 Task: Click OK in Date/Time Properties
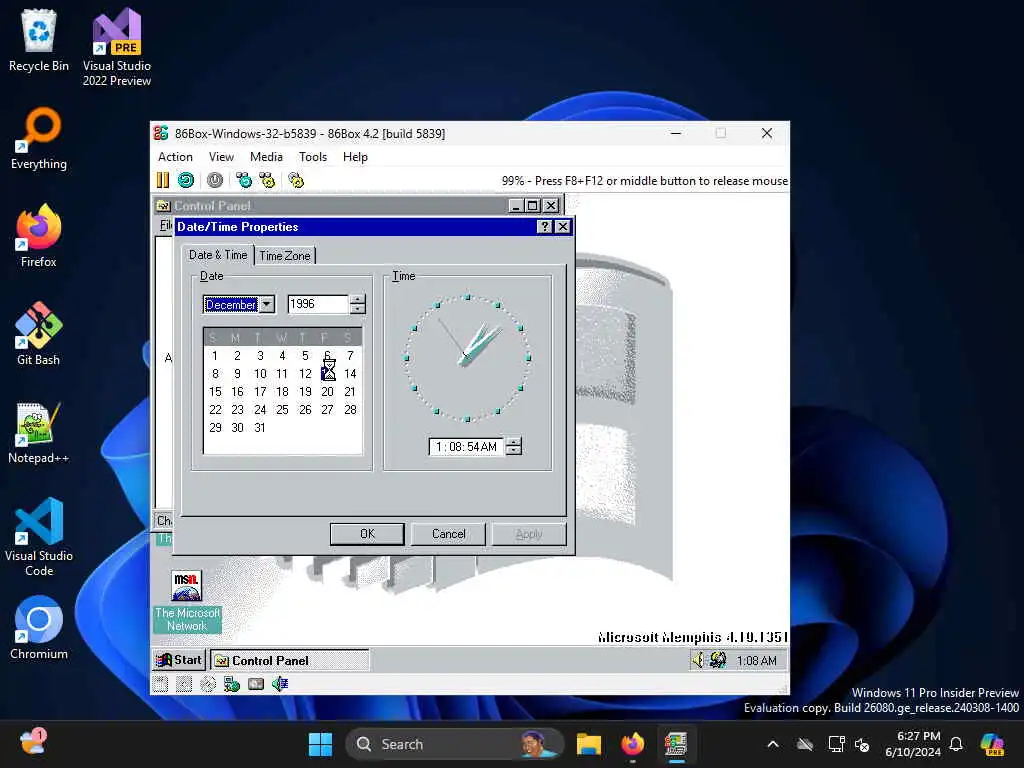[x=367, y=534]
